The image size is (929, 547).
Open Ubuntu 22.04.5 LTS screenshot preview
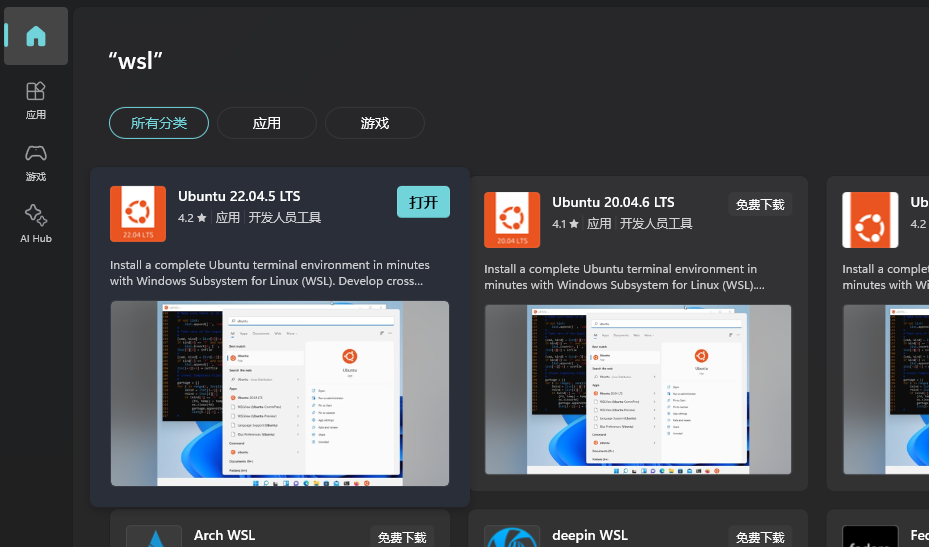(x=280, y=394)
